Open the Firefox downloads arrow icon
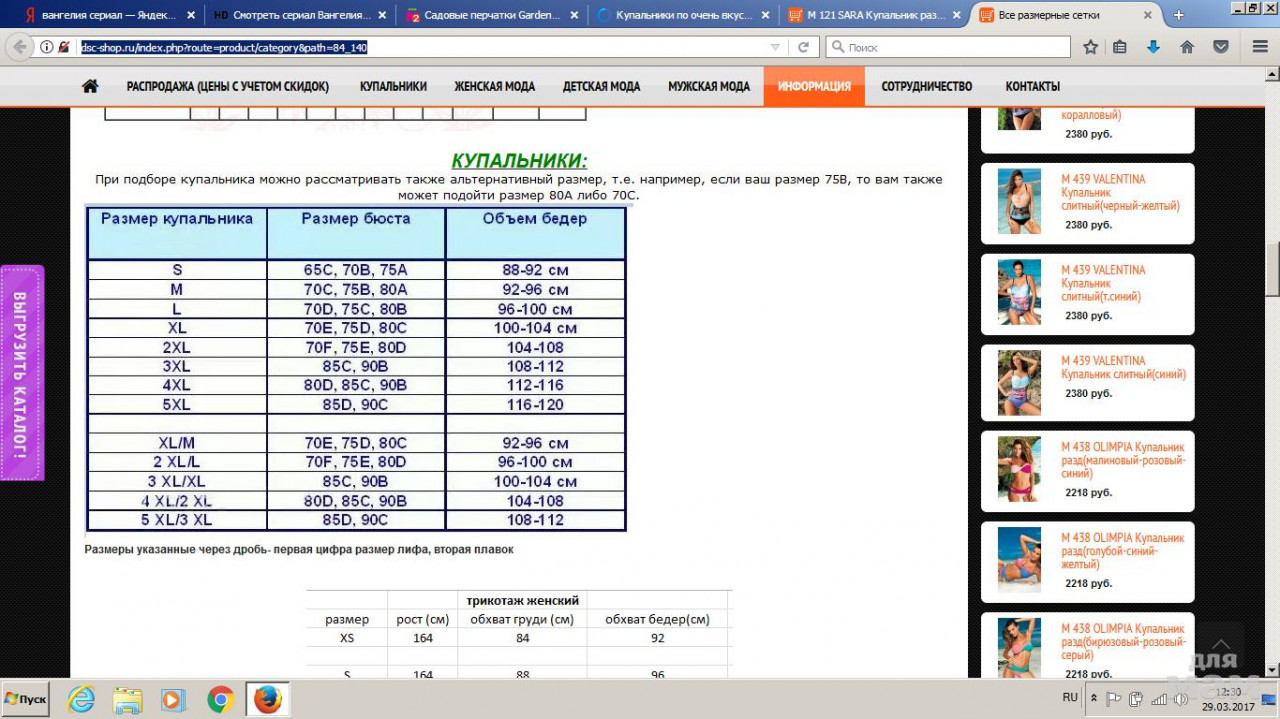The image size is (1280, 719). [x=1153, y=47]
